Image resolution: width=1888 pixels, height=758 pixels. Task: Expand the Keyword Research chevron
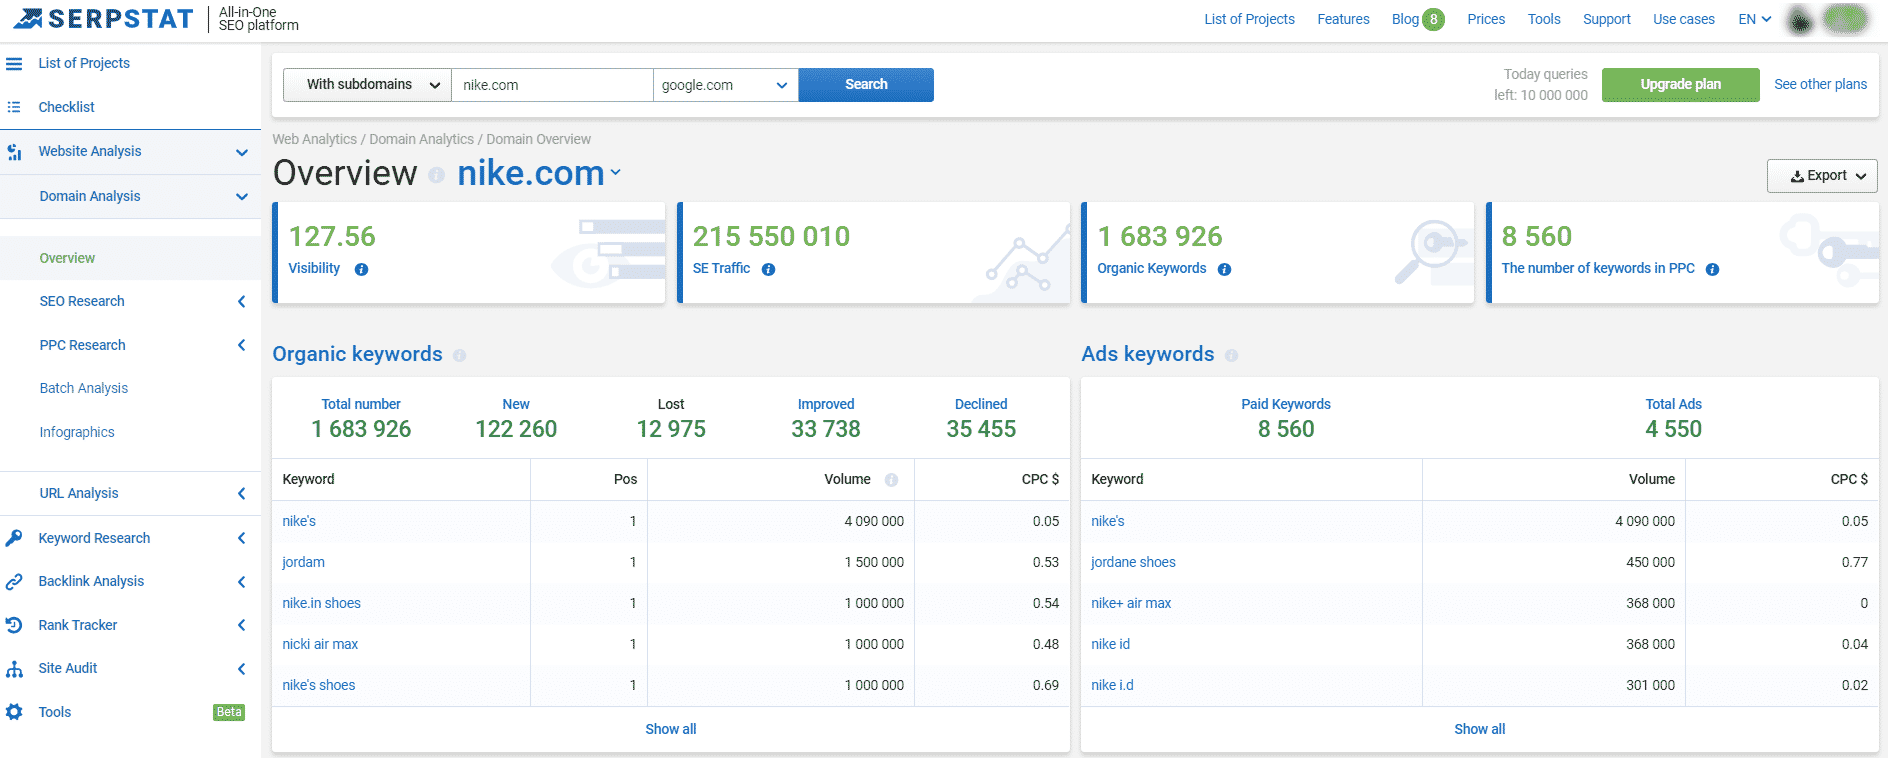(241, 538)
